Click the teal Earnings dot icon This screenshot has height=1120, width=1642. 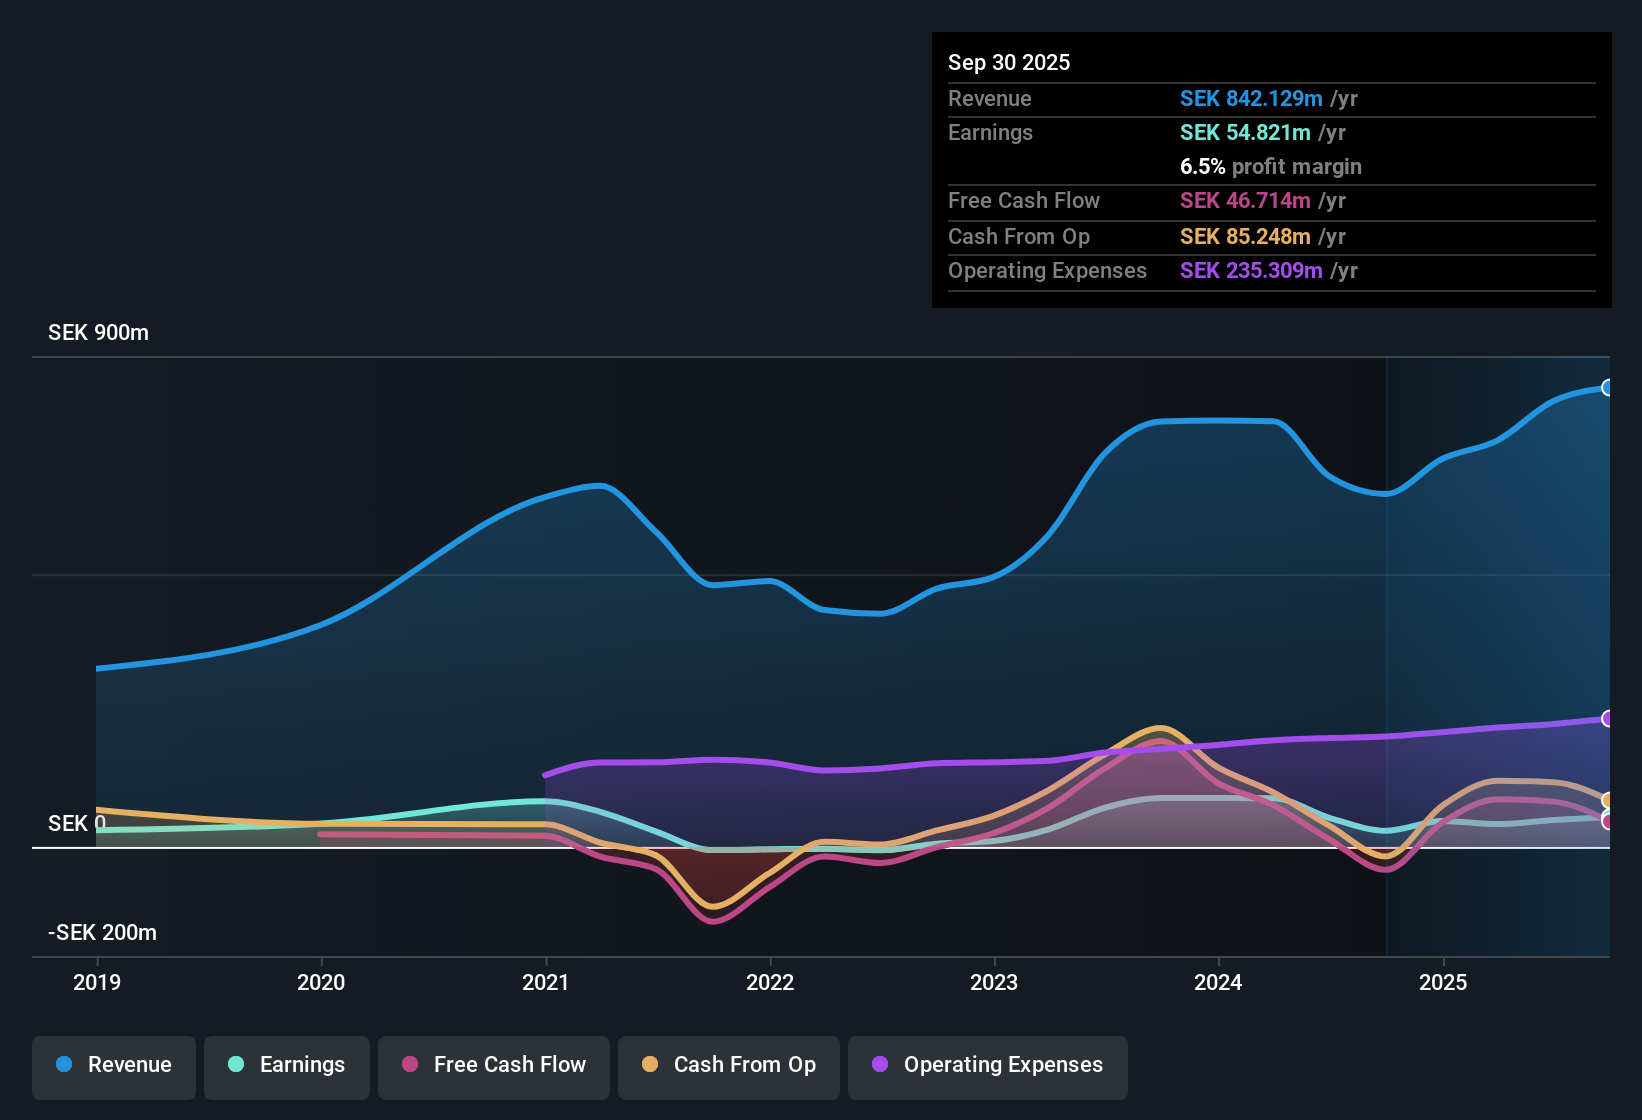(x=236, y=1065)
